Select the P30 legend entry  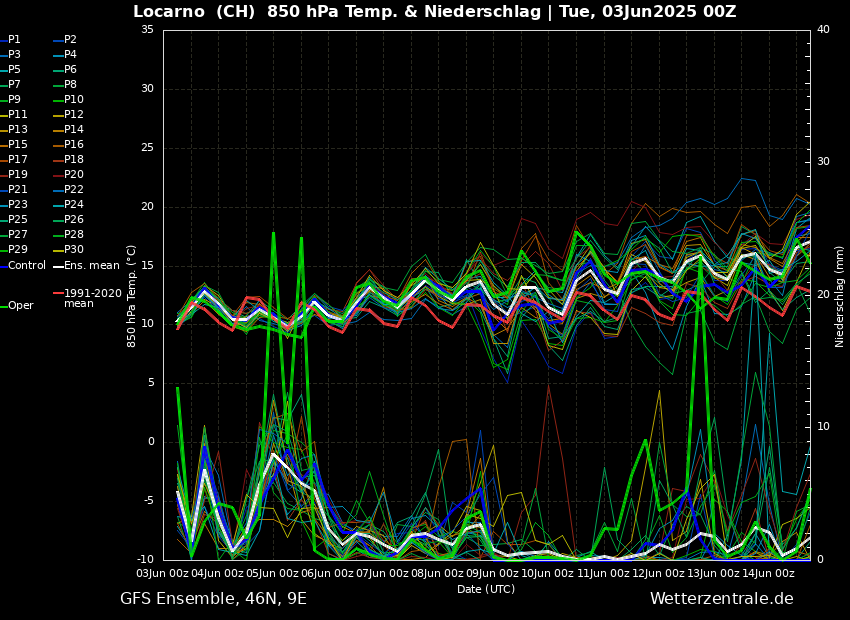[x=68, y=249]
